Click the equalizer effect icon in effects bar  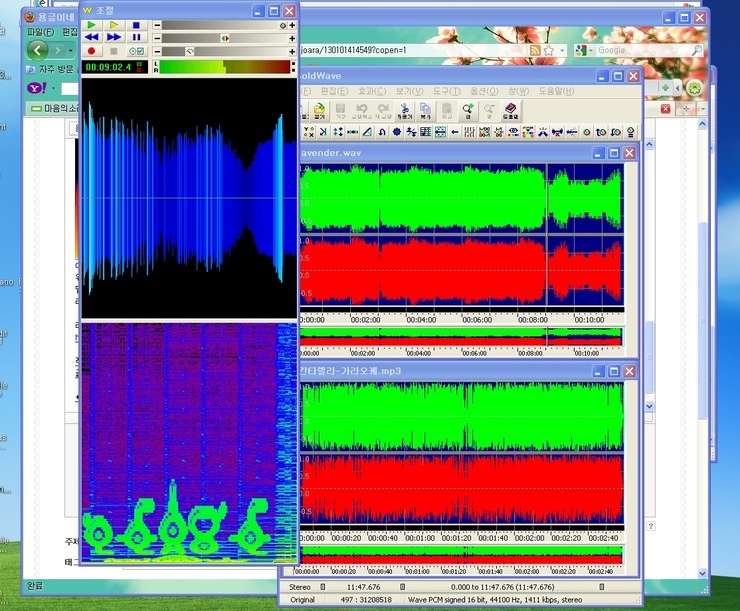(469, 132)
